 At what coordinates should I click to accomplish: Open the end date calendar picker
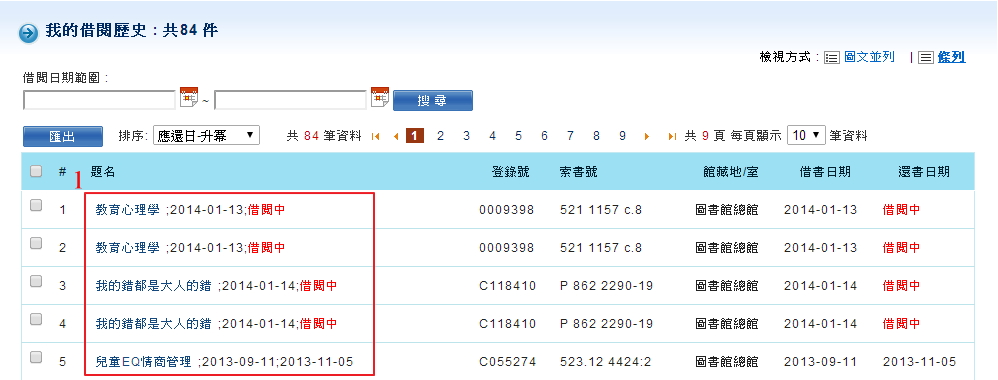380,97
